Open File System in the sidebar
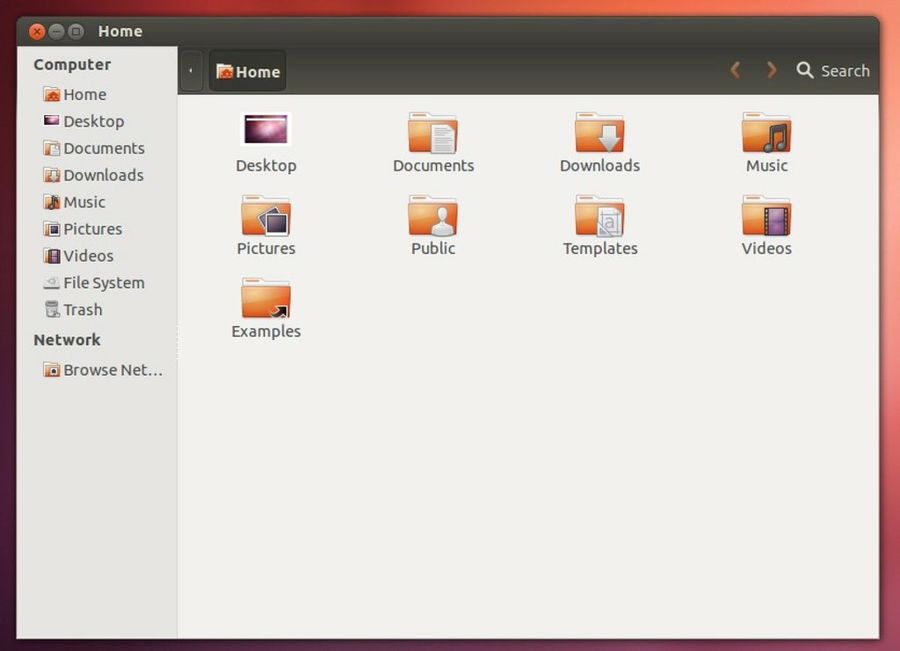 coord(103,283)
